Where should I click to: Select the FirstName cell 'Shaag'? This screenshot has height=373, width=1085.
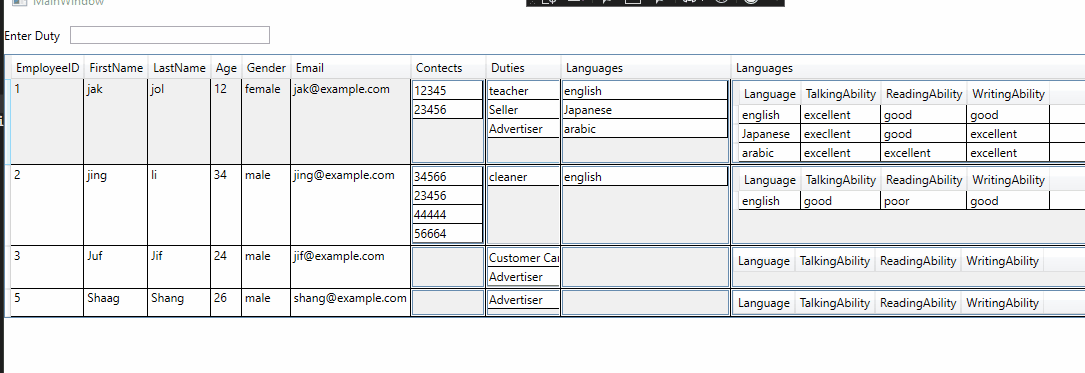point(116,303)
